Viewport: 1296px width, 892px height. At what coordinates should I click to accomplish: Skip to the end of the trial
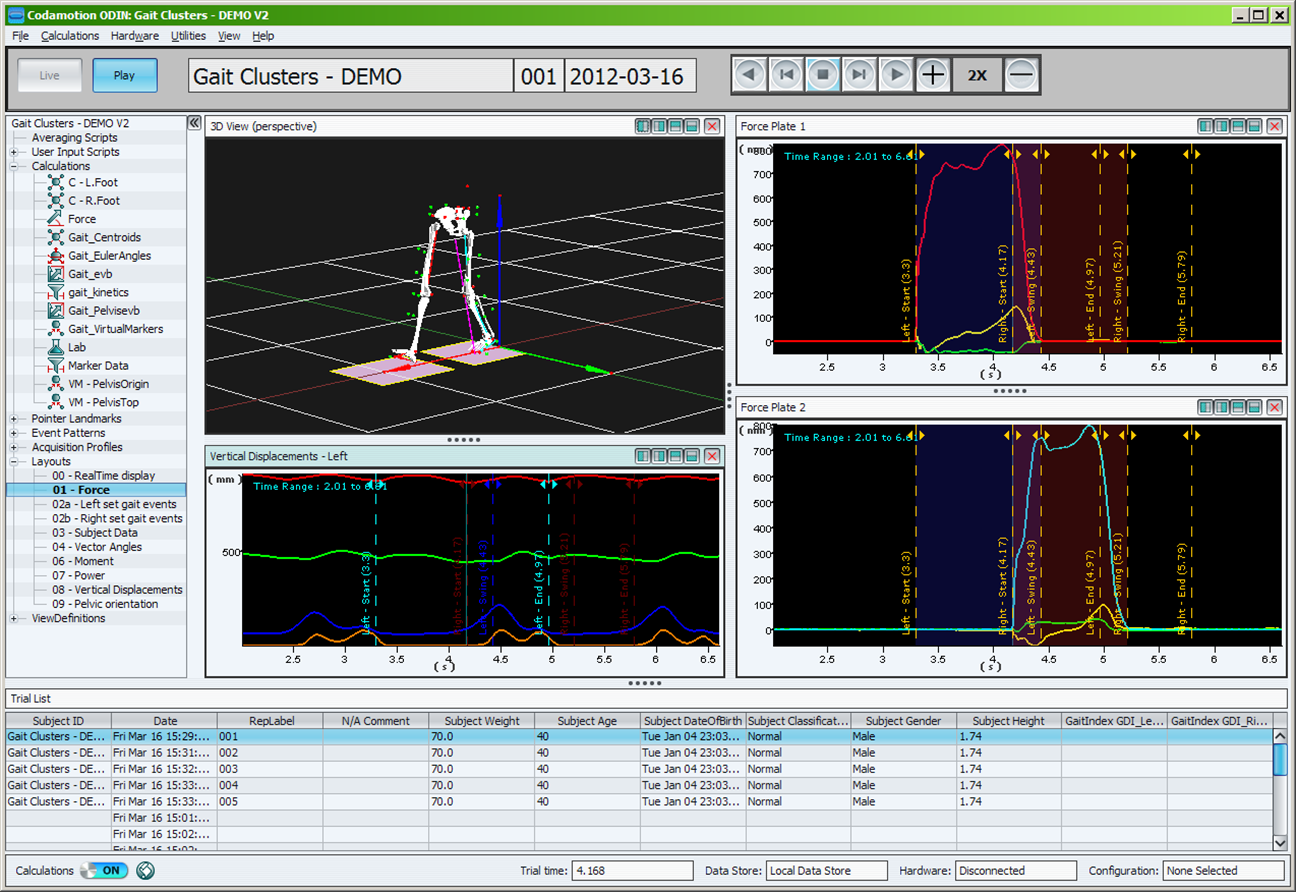point(860,75)
